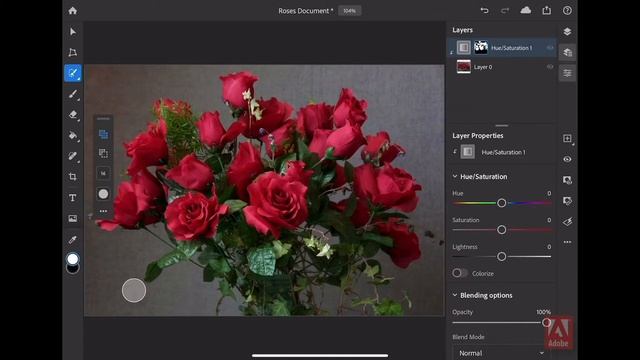Click the Lightness slider handle
640x360 pixels.
click(x=502, y=256)
